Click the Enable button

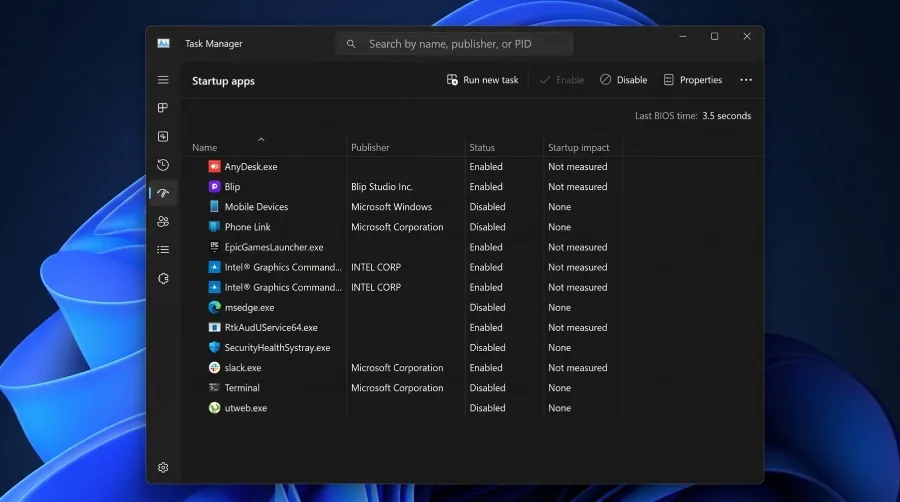(562, 80)
